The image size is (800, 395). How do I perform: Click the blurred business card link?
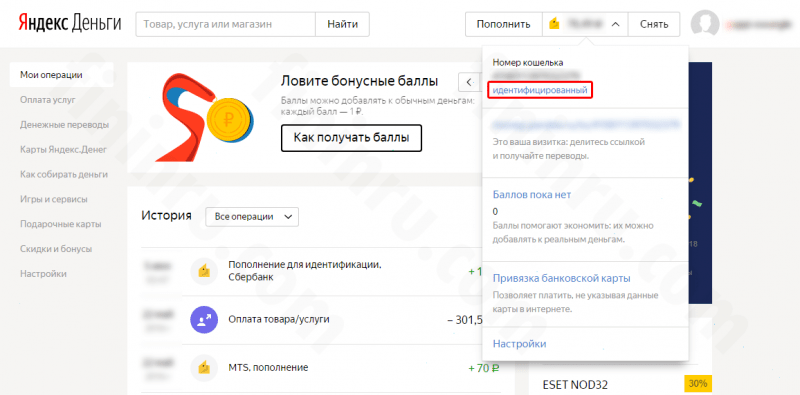tap(586, 124)
